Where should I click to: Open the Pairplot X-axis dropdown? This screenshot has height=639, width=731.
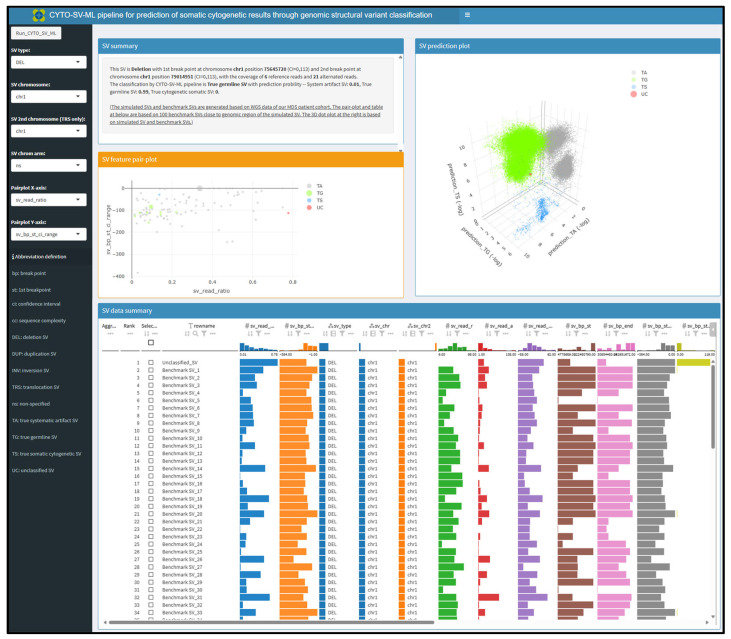coord(48,200)
